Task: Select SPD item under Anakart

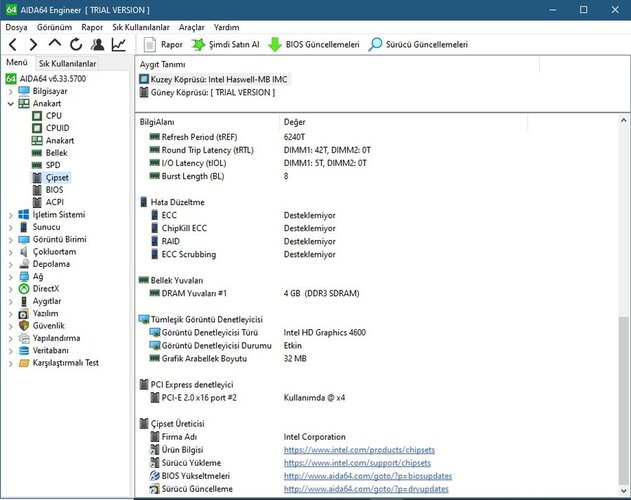Action: click(x=53, y=165)
